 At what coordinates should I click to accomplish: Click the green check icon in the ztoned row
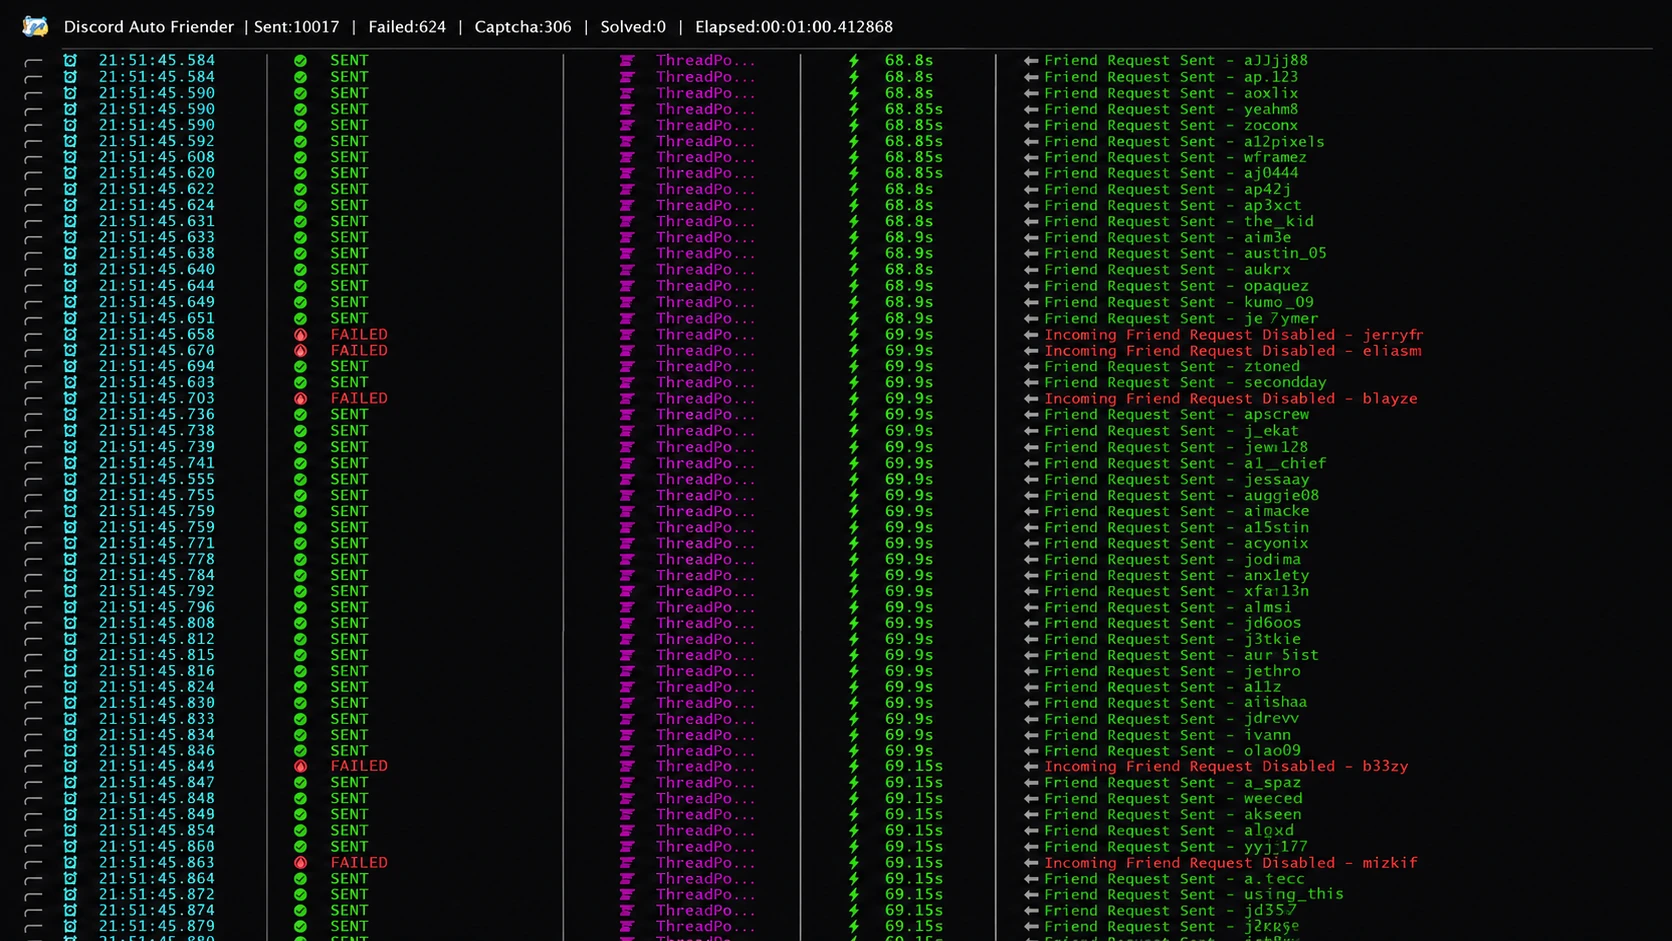click(x=300, y=366)
